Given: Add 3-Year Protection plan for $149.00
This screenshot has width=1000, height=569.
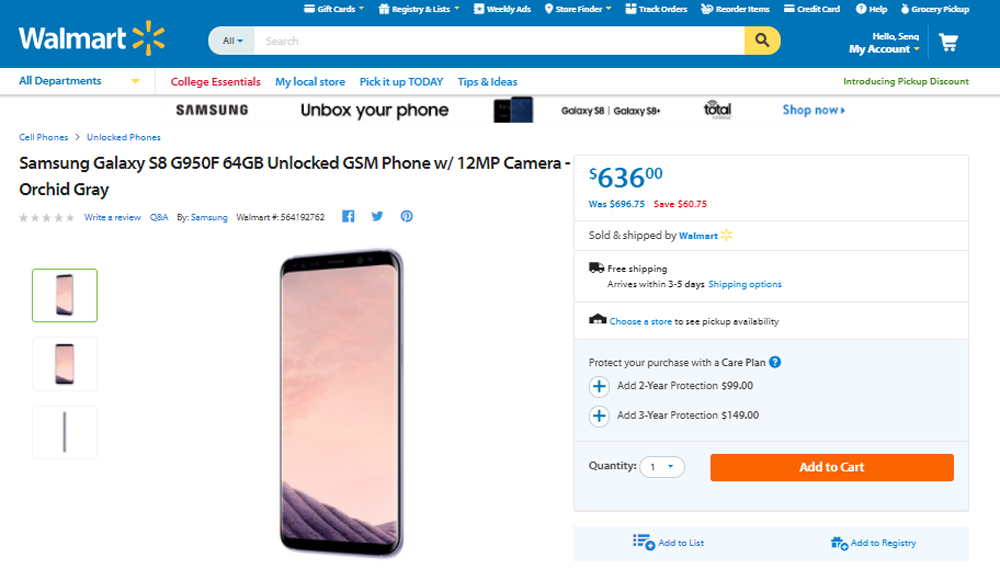Looking at the screenshot, I should pos(599,416).
